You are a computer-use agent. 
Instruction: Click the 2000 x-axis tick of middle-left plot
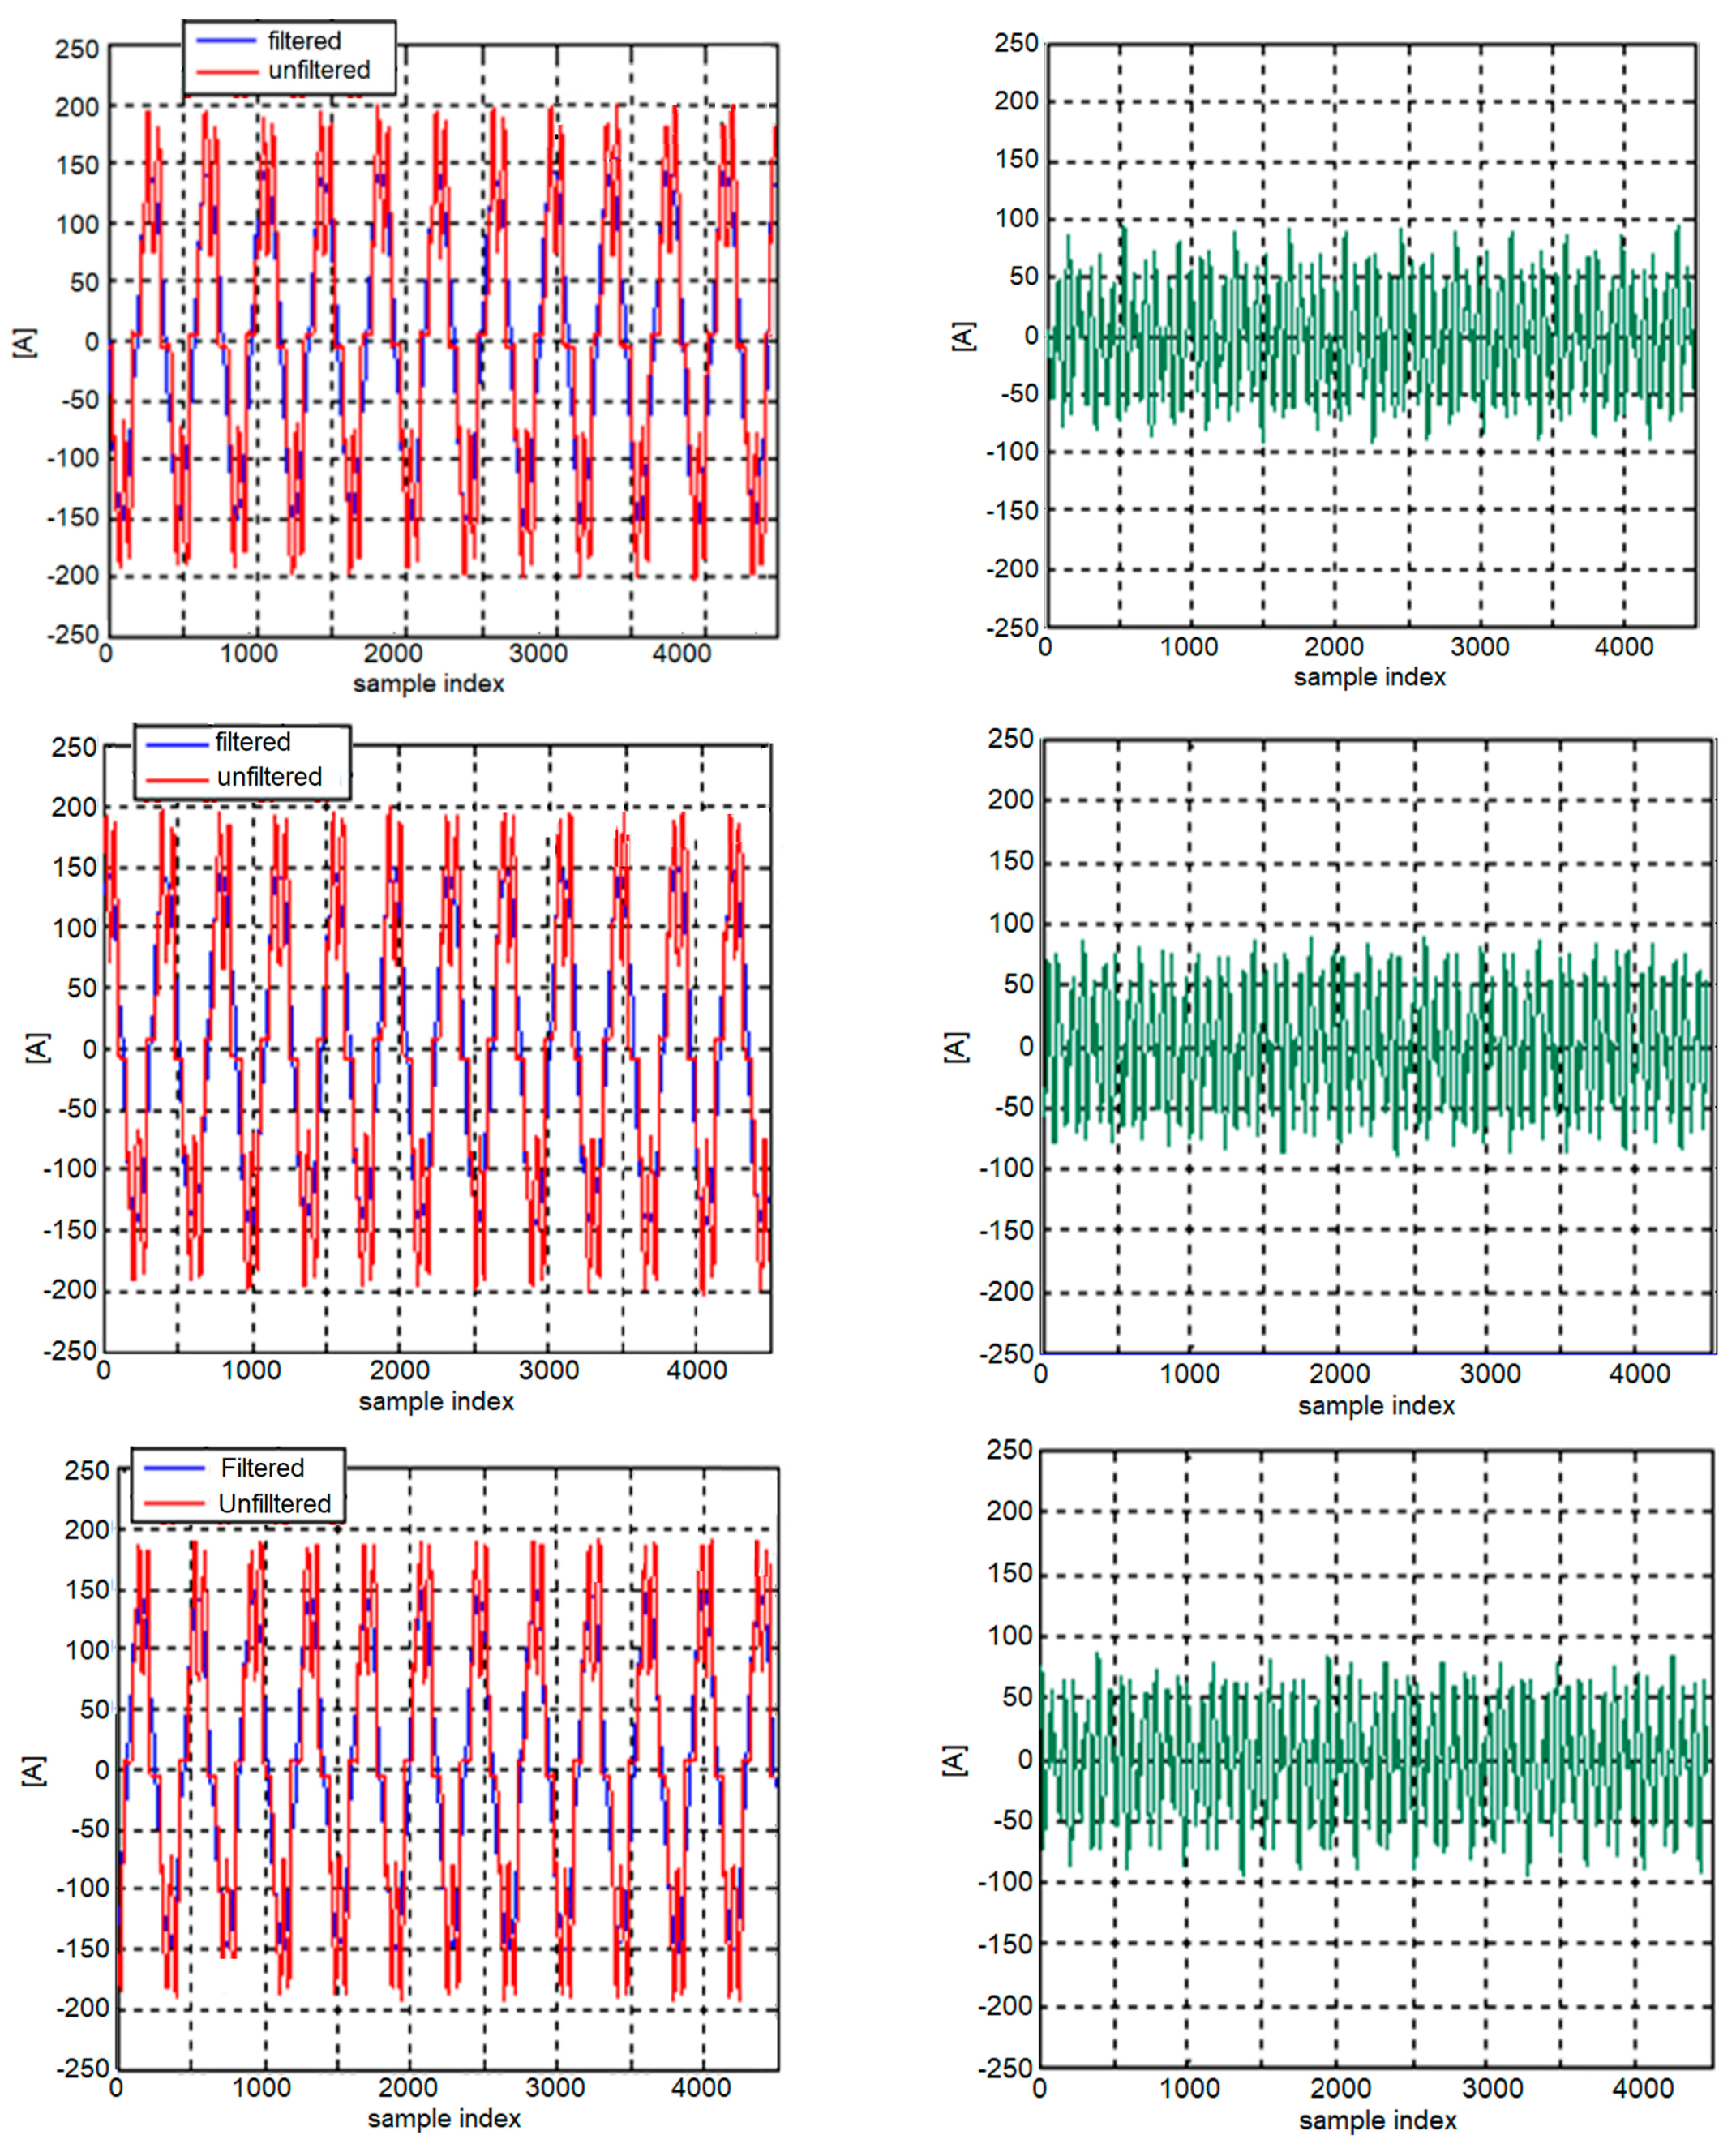tap(399, 1370)
